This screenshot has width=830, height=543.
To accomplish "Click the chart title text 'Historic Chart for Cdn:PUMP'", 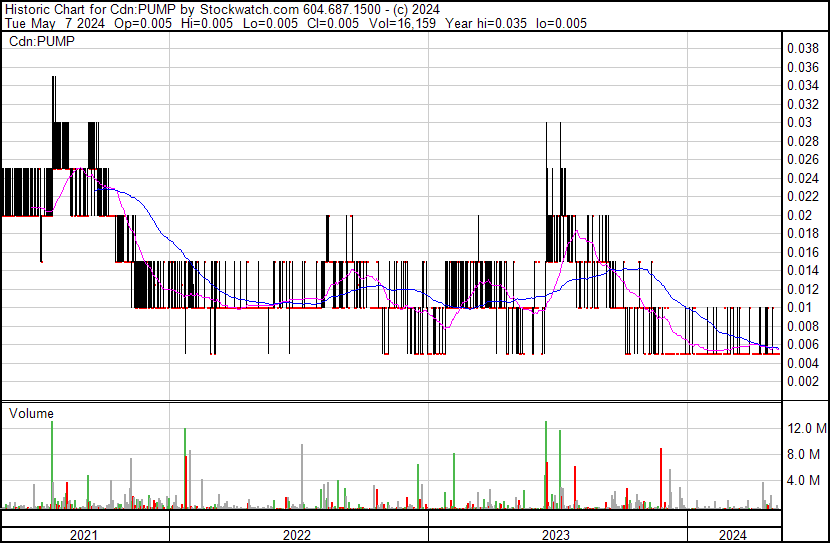I will (x=92, y=10).
